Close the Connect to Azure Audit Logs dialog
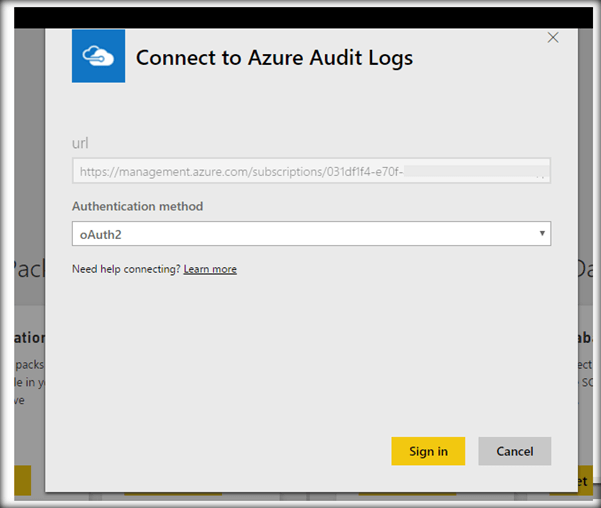 pos(553,38)
